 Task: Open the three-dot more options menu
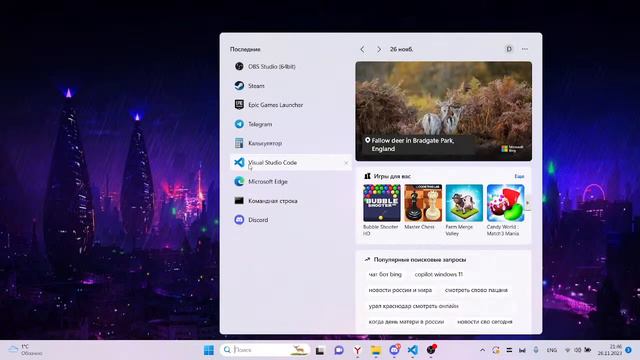coord(525,49)
